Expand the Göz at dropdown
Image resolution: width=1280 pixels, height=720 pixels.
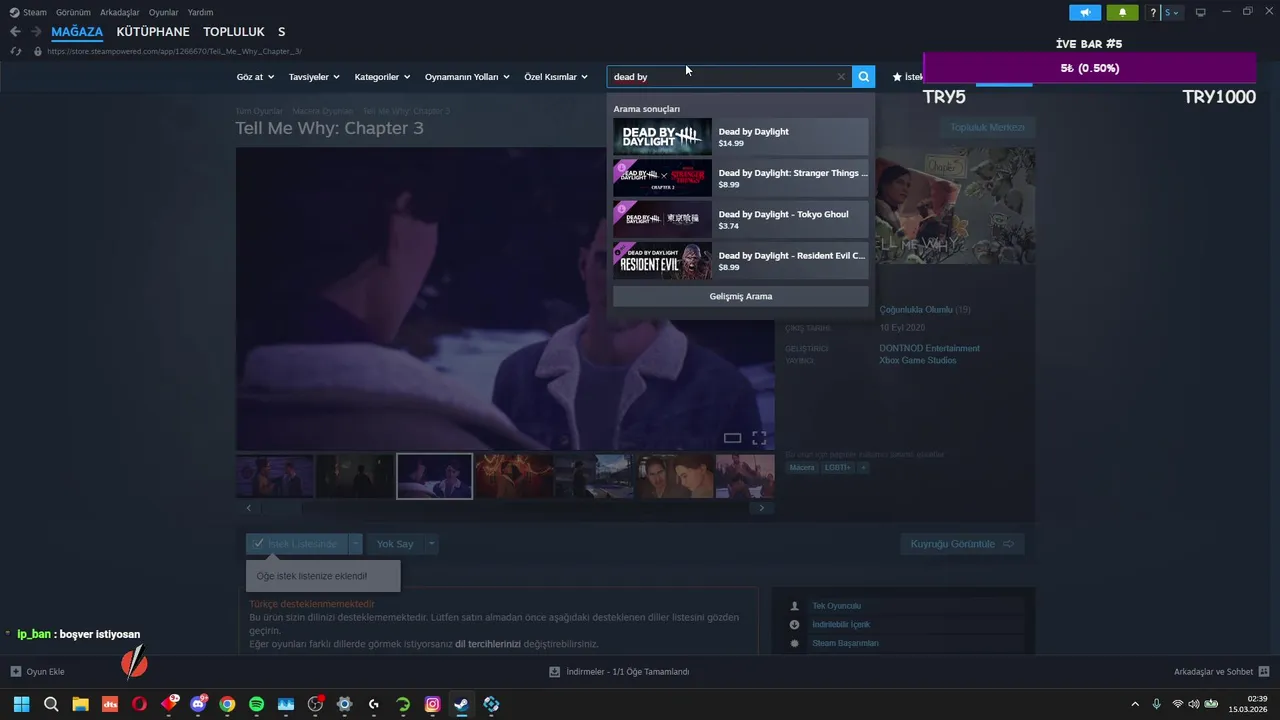pyautogui.click(x=255, y=77)
